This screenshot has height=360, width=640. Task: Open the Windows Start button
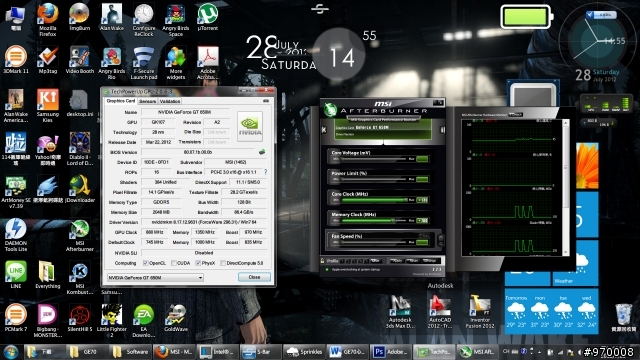11,352
